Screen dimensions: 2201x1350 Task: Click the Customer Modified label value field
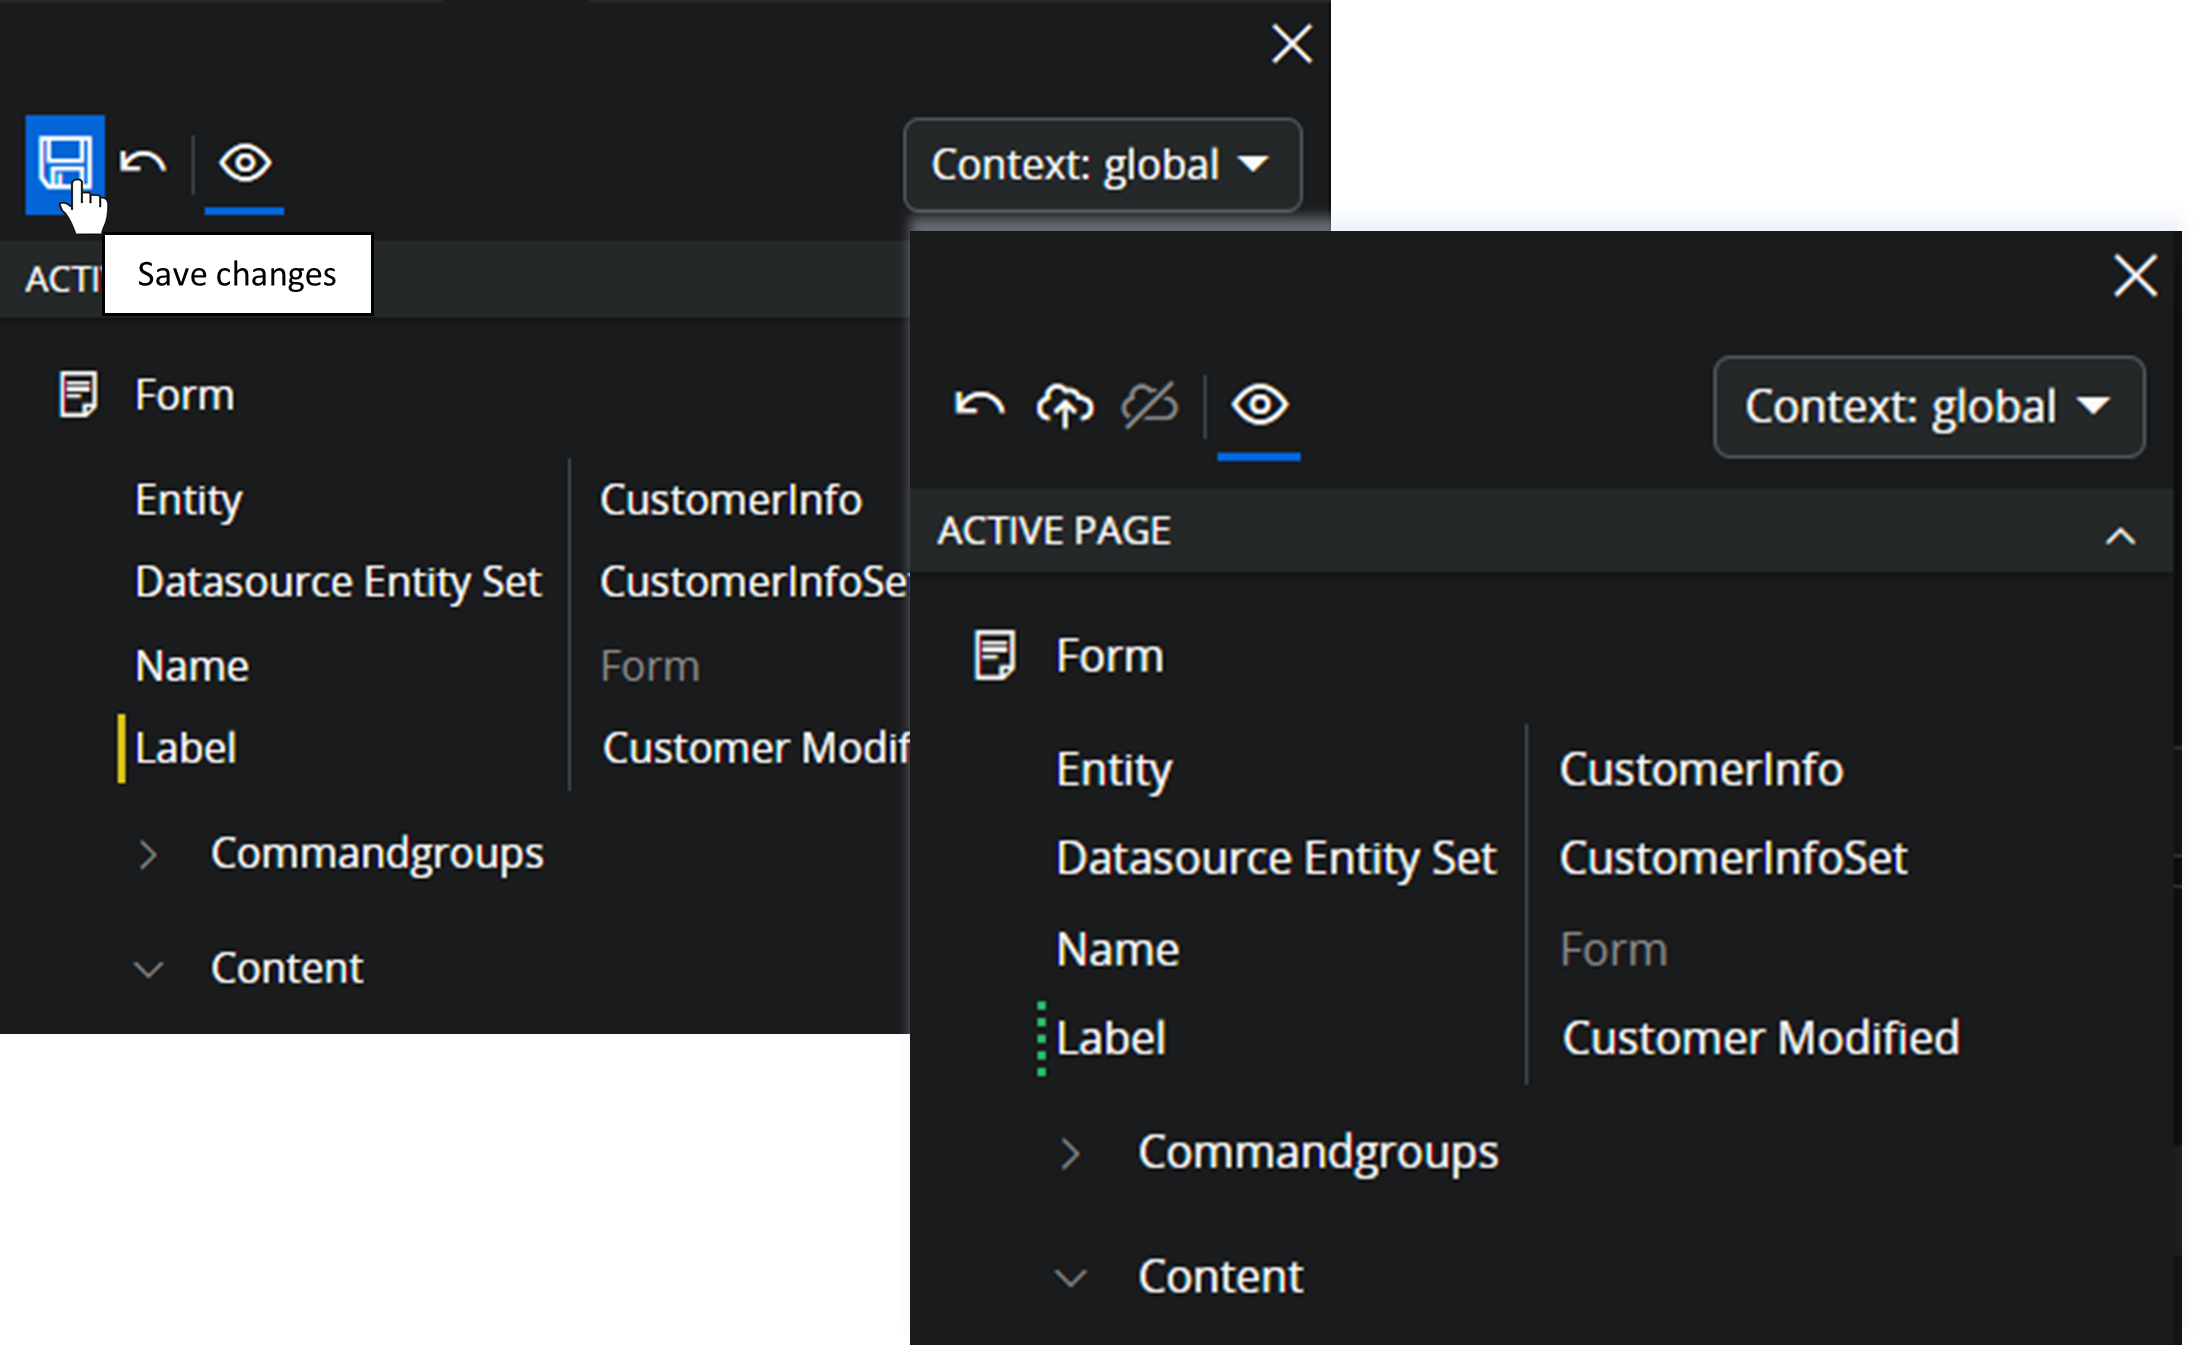1760,1038
